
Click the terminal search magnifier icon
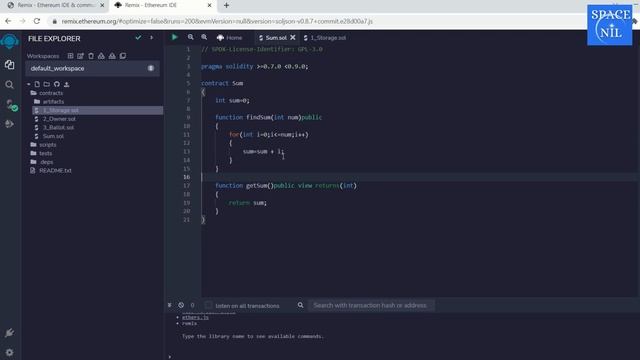point(300,305)
